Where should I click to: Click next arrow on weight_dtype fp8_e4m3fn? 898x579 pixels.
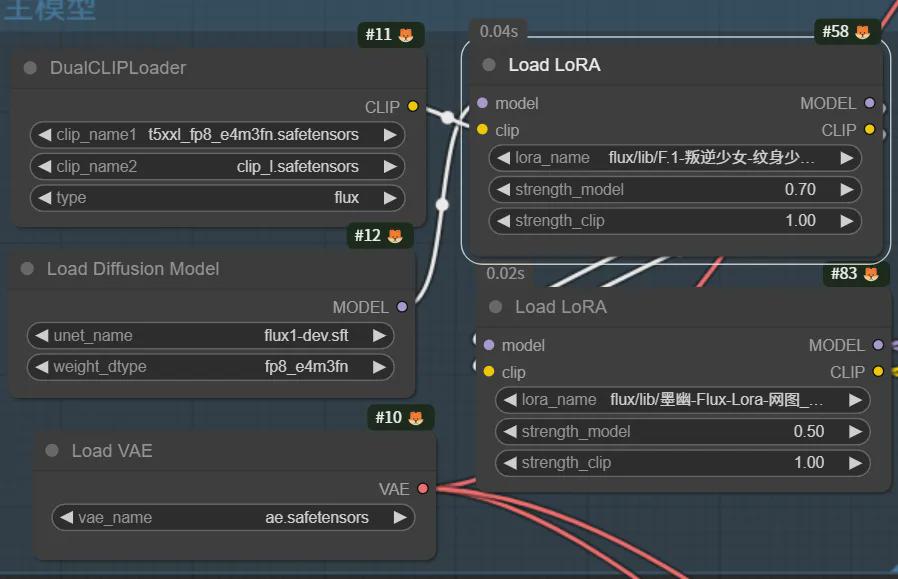pyautogui.click(x=379, y=367)
